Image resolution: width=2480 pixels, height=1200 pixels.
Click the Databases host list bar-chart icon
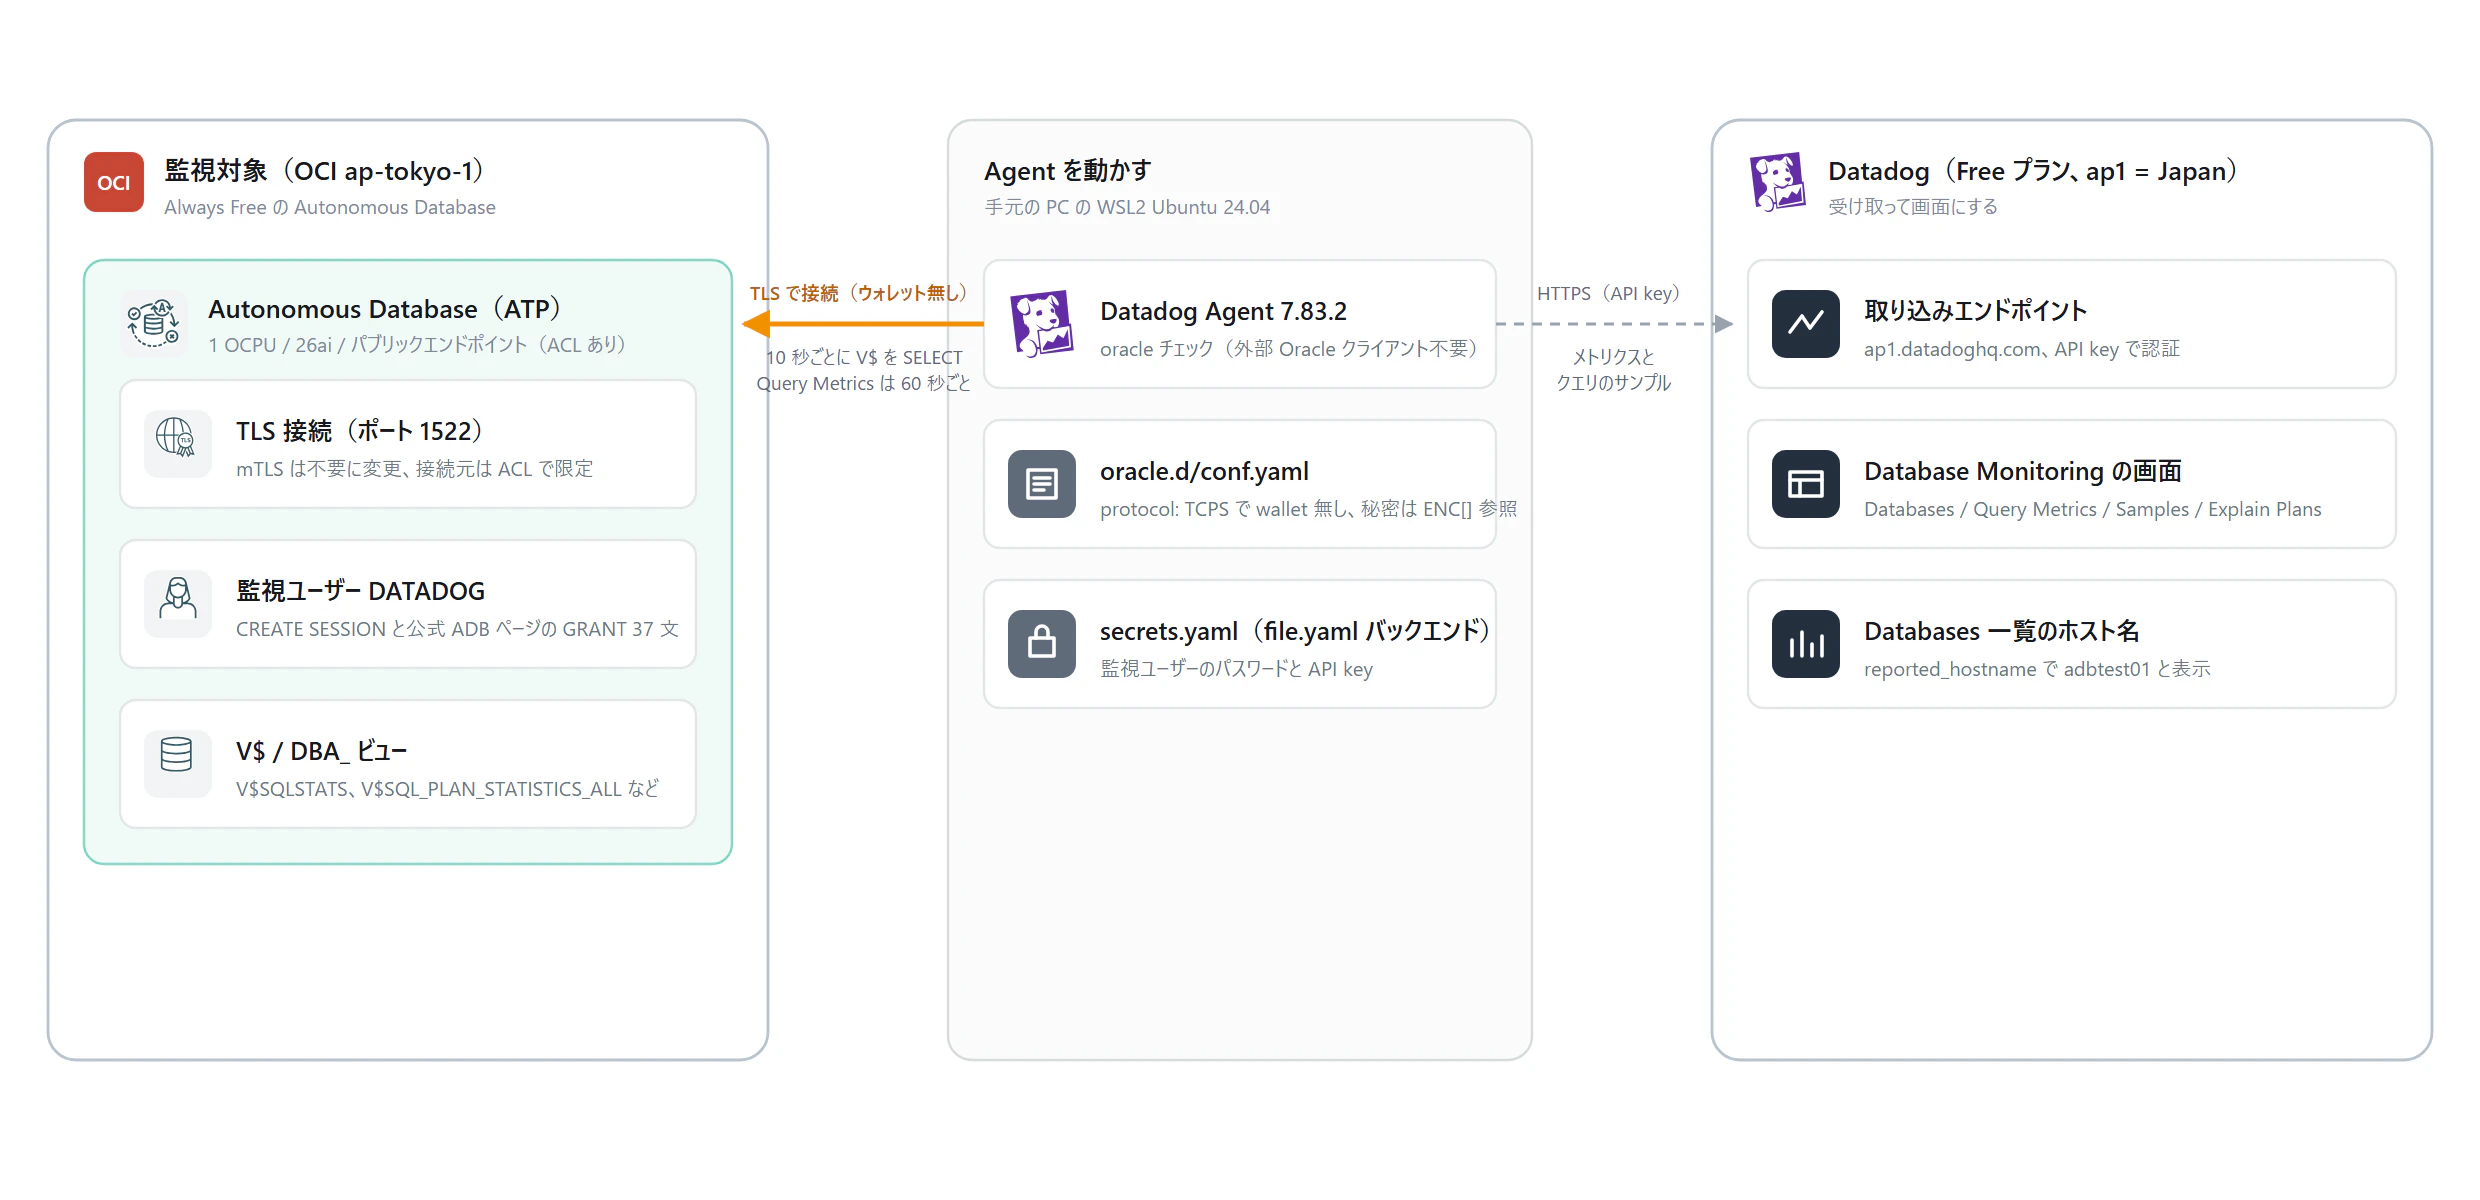pyautogui.click(x=1805, y=644)
